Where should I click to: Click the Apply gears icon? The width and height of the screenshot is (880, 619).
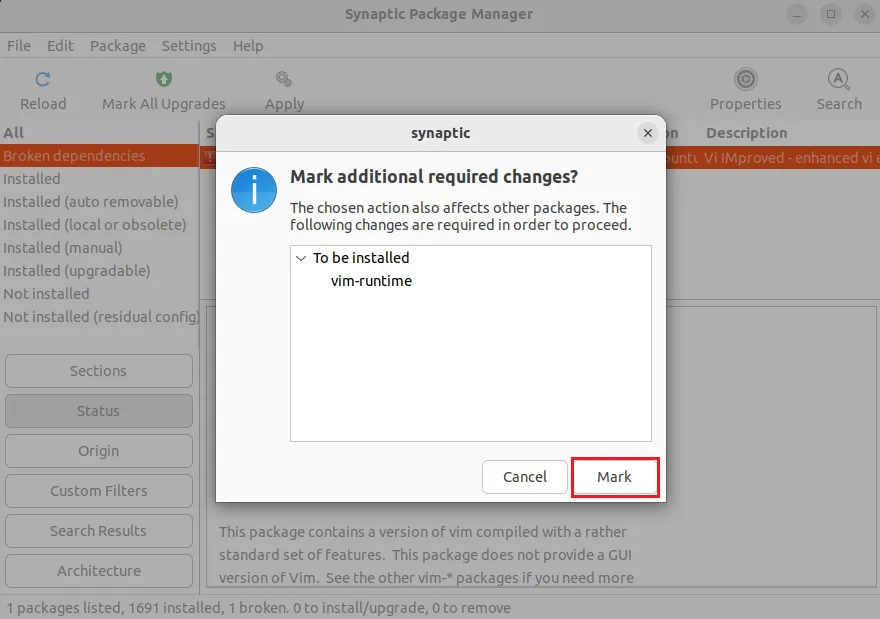click(x=284, y=79)
